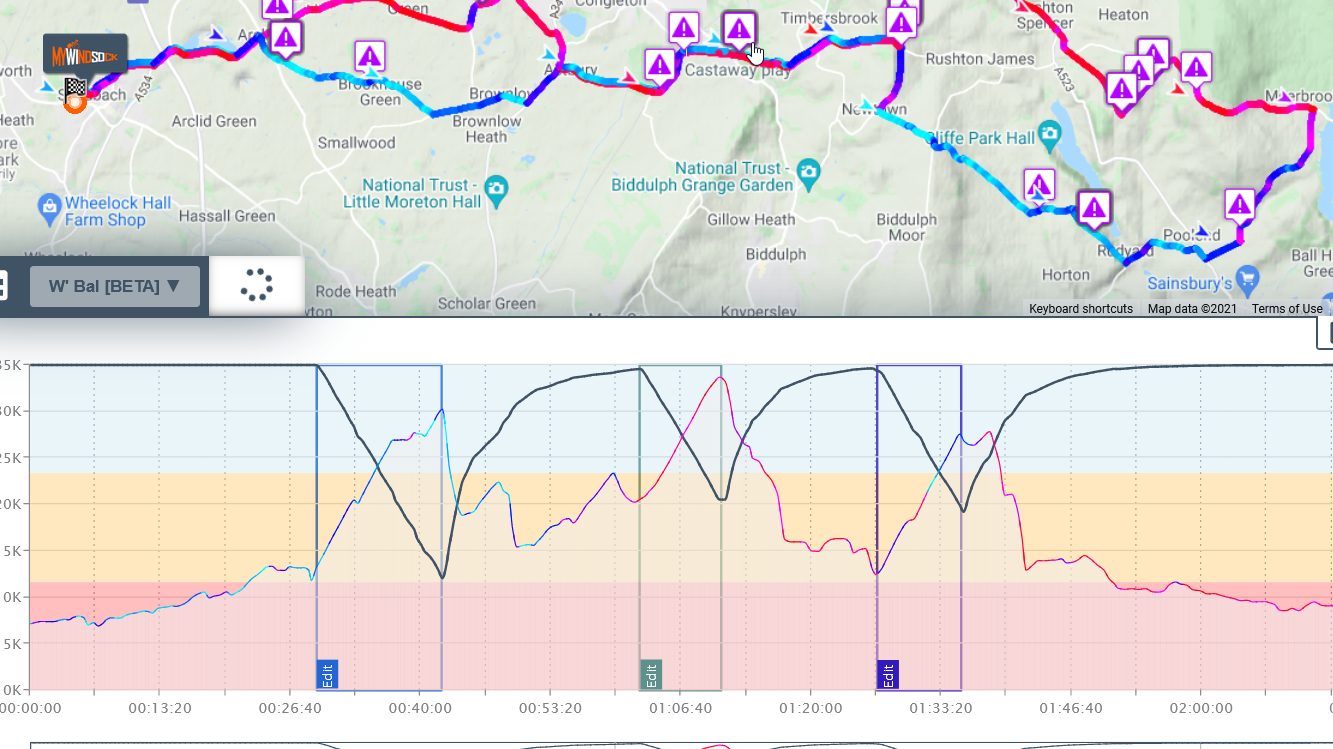Screen dimensions: 1333x749
Task: Click the green Edit tag on middle segment
Action: 650,675
